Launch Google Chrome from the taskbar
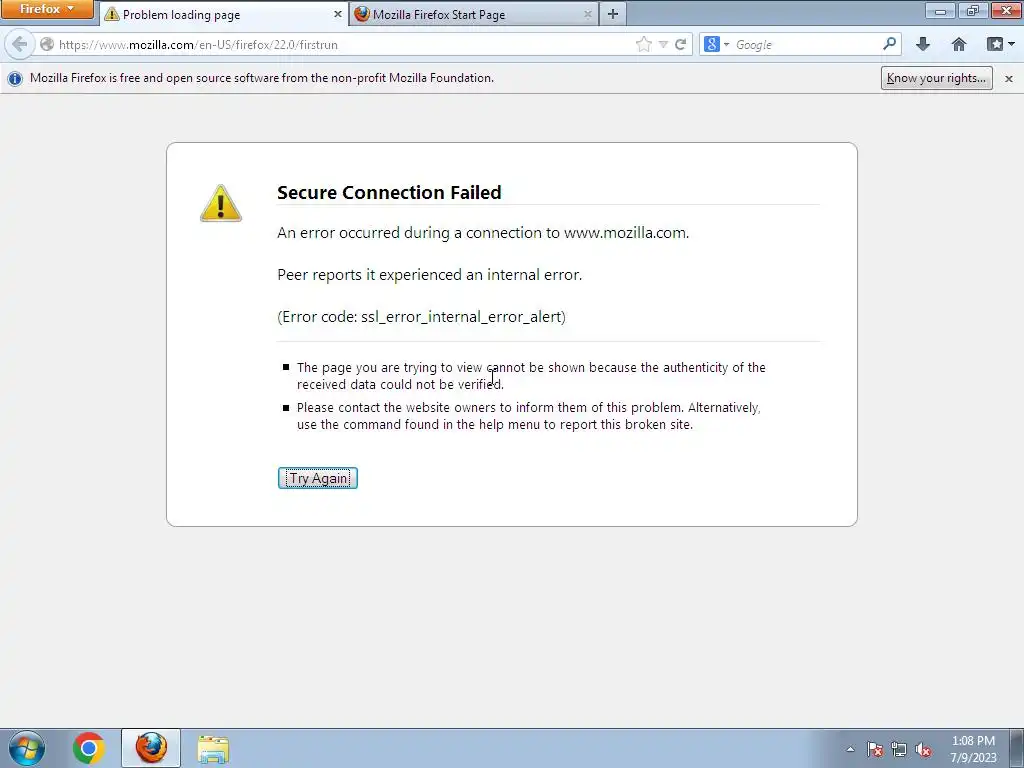The image size is (1024, 768). pyautogui.click(x=88, y=748)
